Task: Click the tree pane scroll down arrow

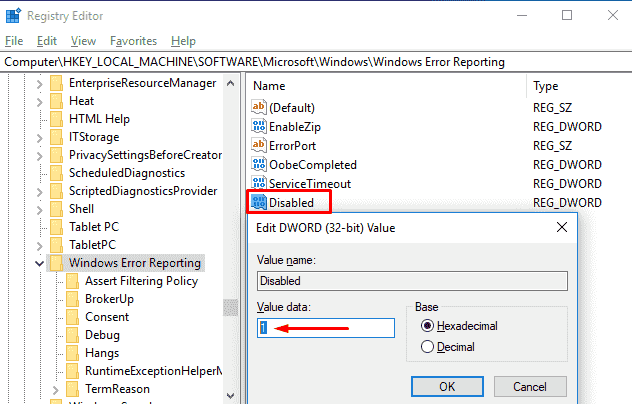Action: (x=231, y=396)
